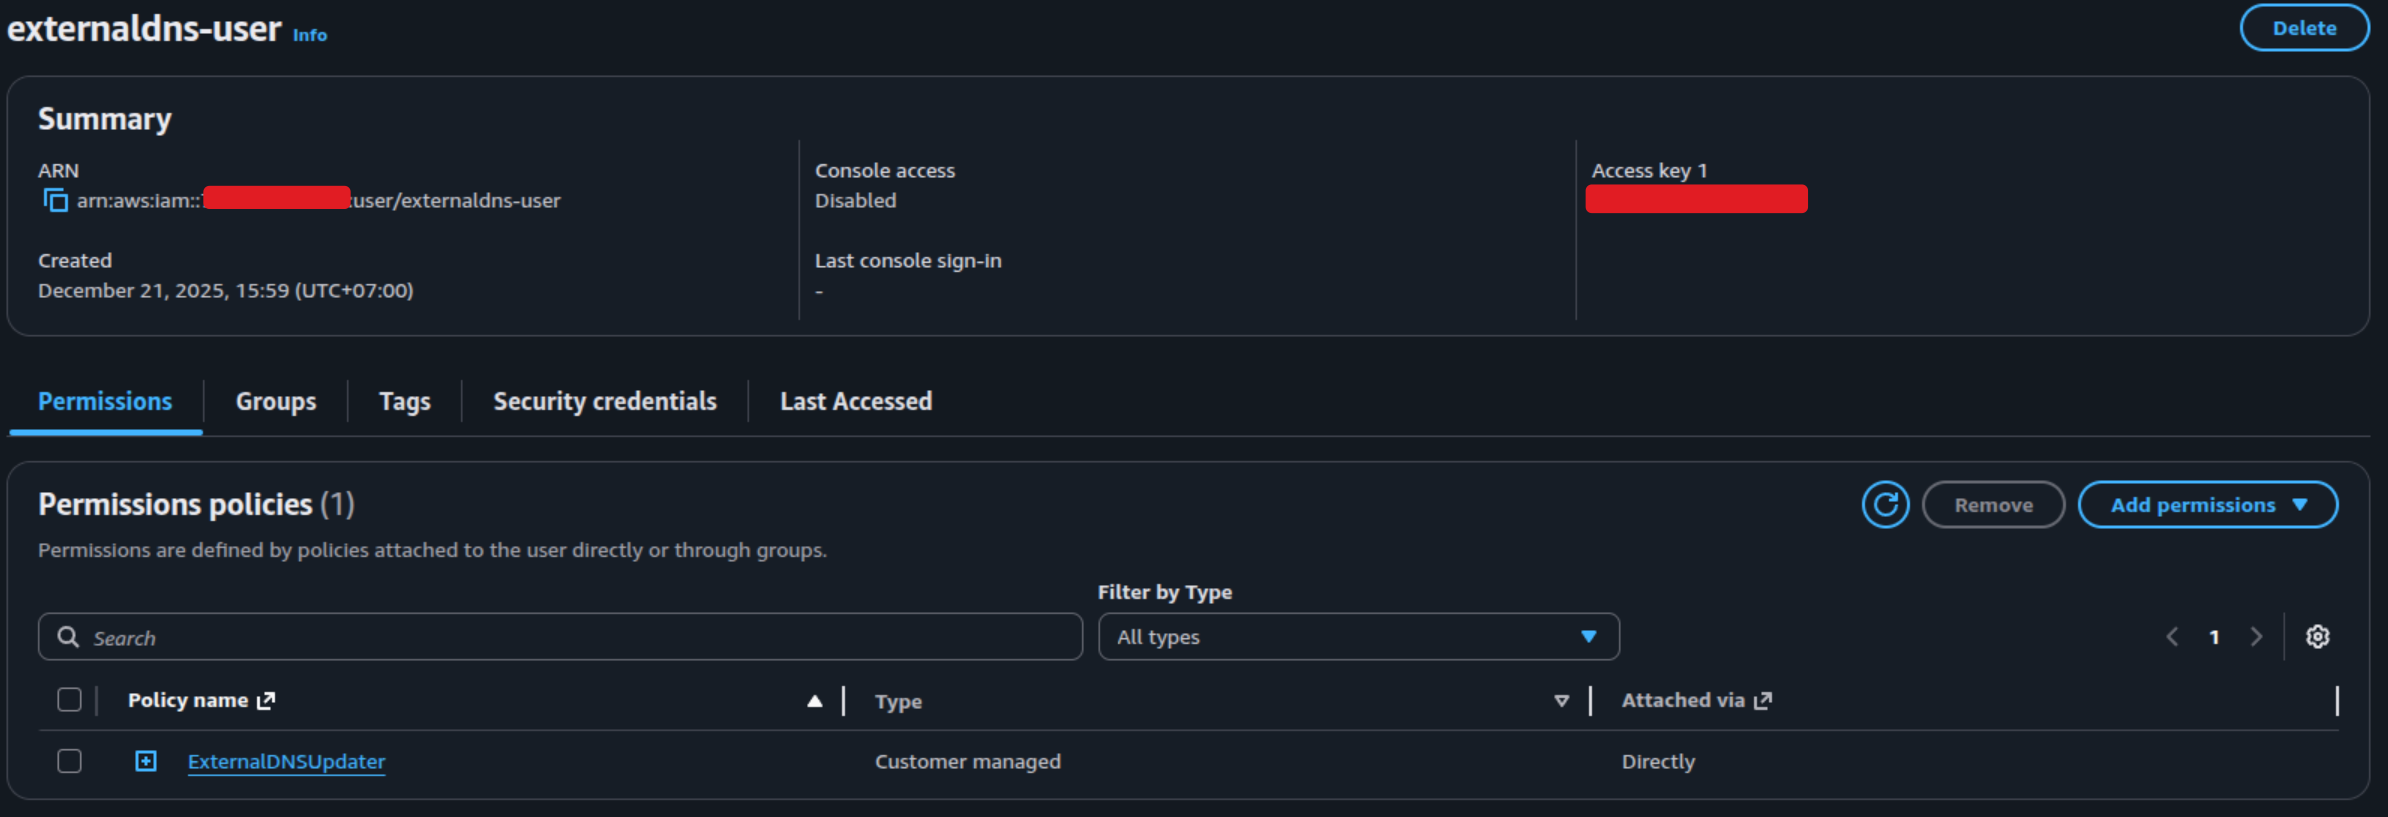Open the Add permissions dropdown
This screenshot has height=817, width=2388.
click(x=2207, y=505)
